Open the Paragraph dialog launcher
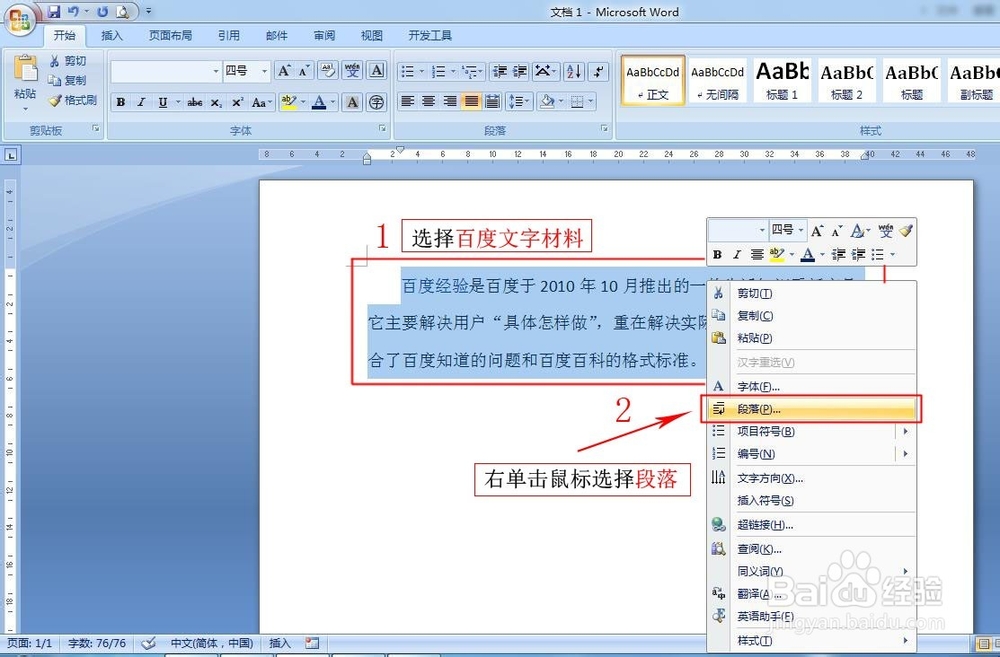Viewport: 1000px width, 657px height. 604,129
